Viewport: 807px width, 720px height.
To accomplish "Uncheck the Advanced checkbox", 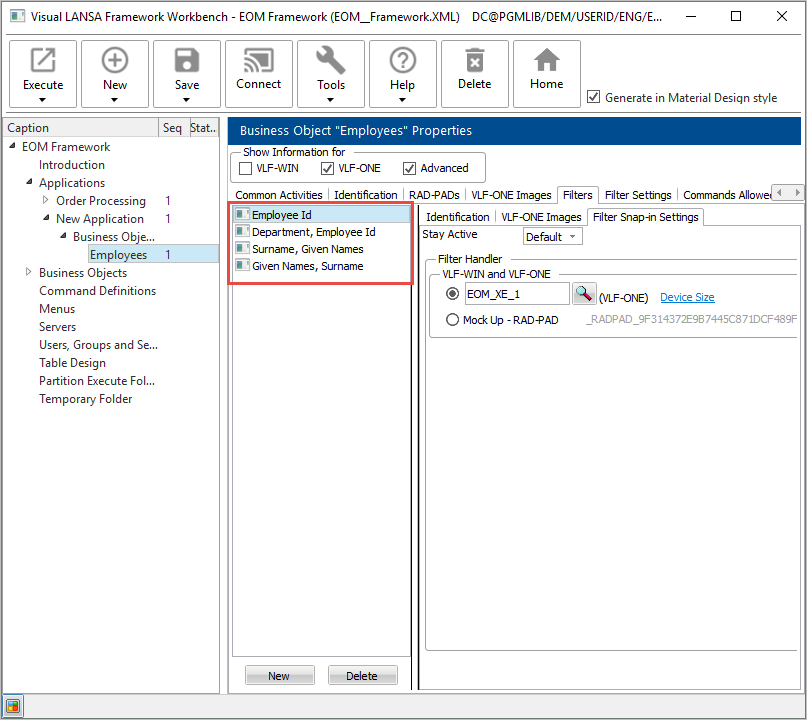I will coord(409,168).
